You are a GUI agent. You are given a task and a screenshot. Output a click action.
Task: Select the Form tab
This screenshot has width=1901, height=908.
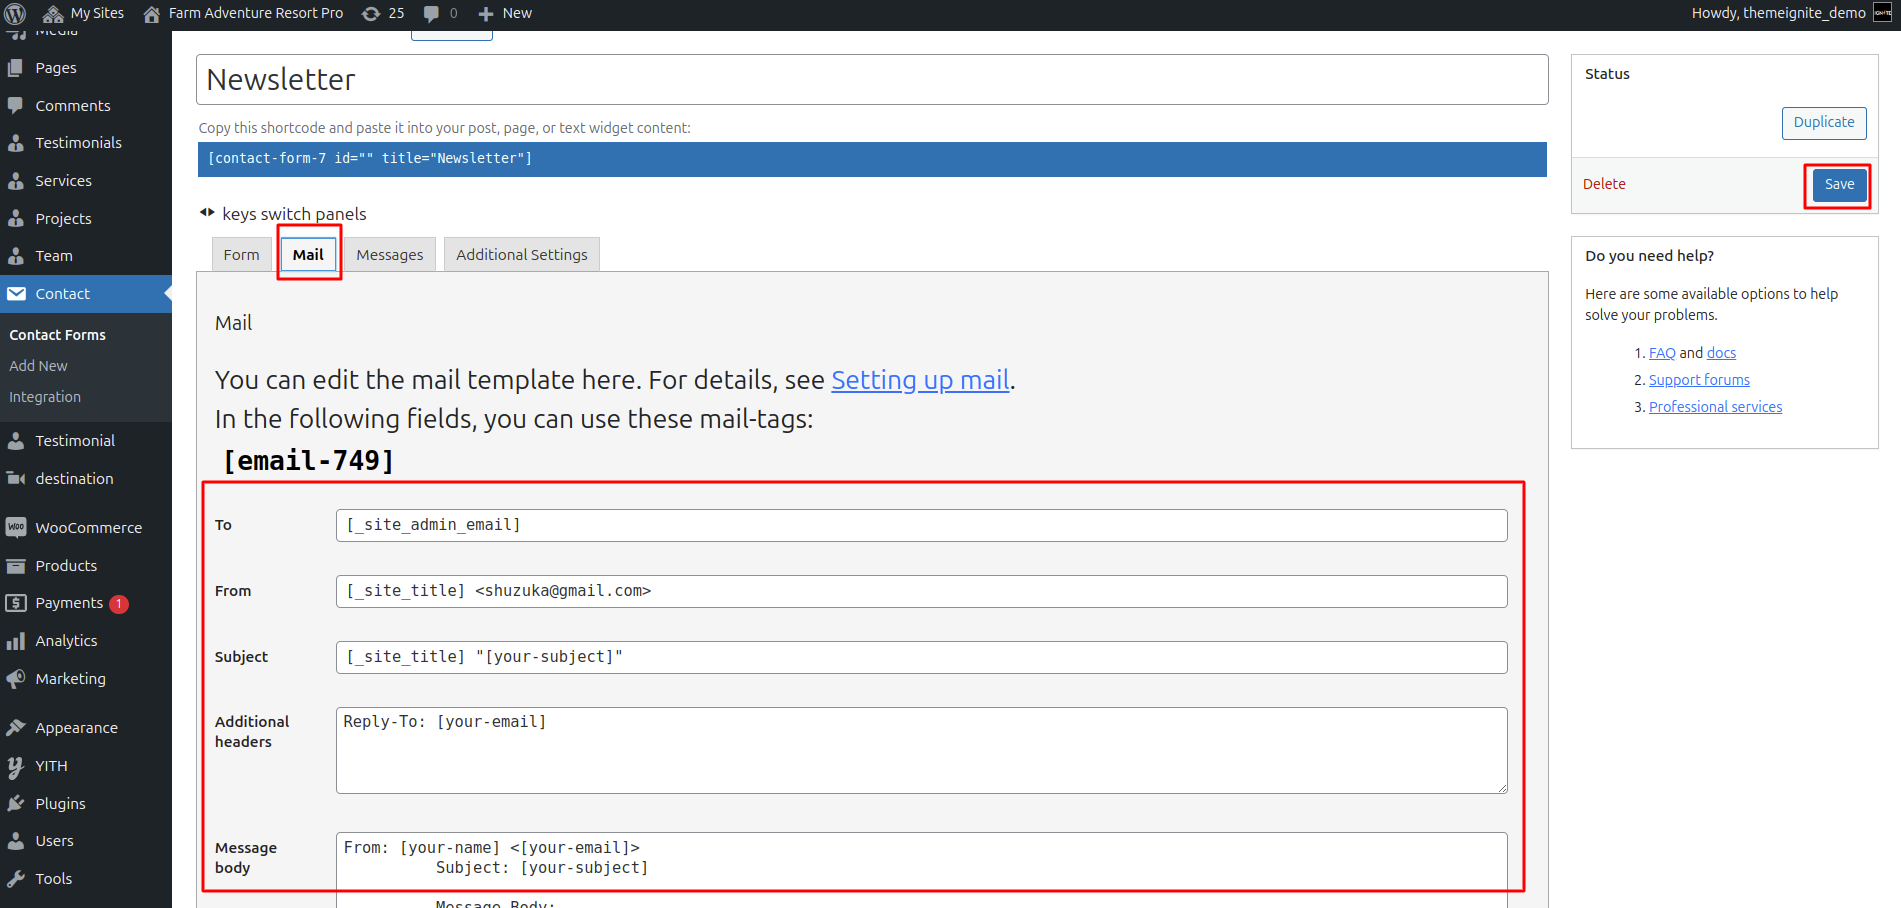coord(241,255)
